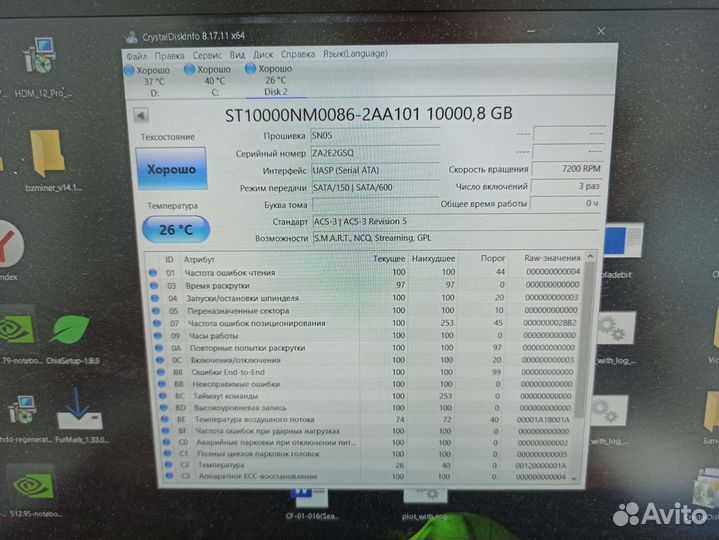The image size is (719, 540).
Task: Click status dot of 'Включения/отключения' row
Action: pos(160,360)
